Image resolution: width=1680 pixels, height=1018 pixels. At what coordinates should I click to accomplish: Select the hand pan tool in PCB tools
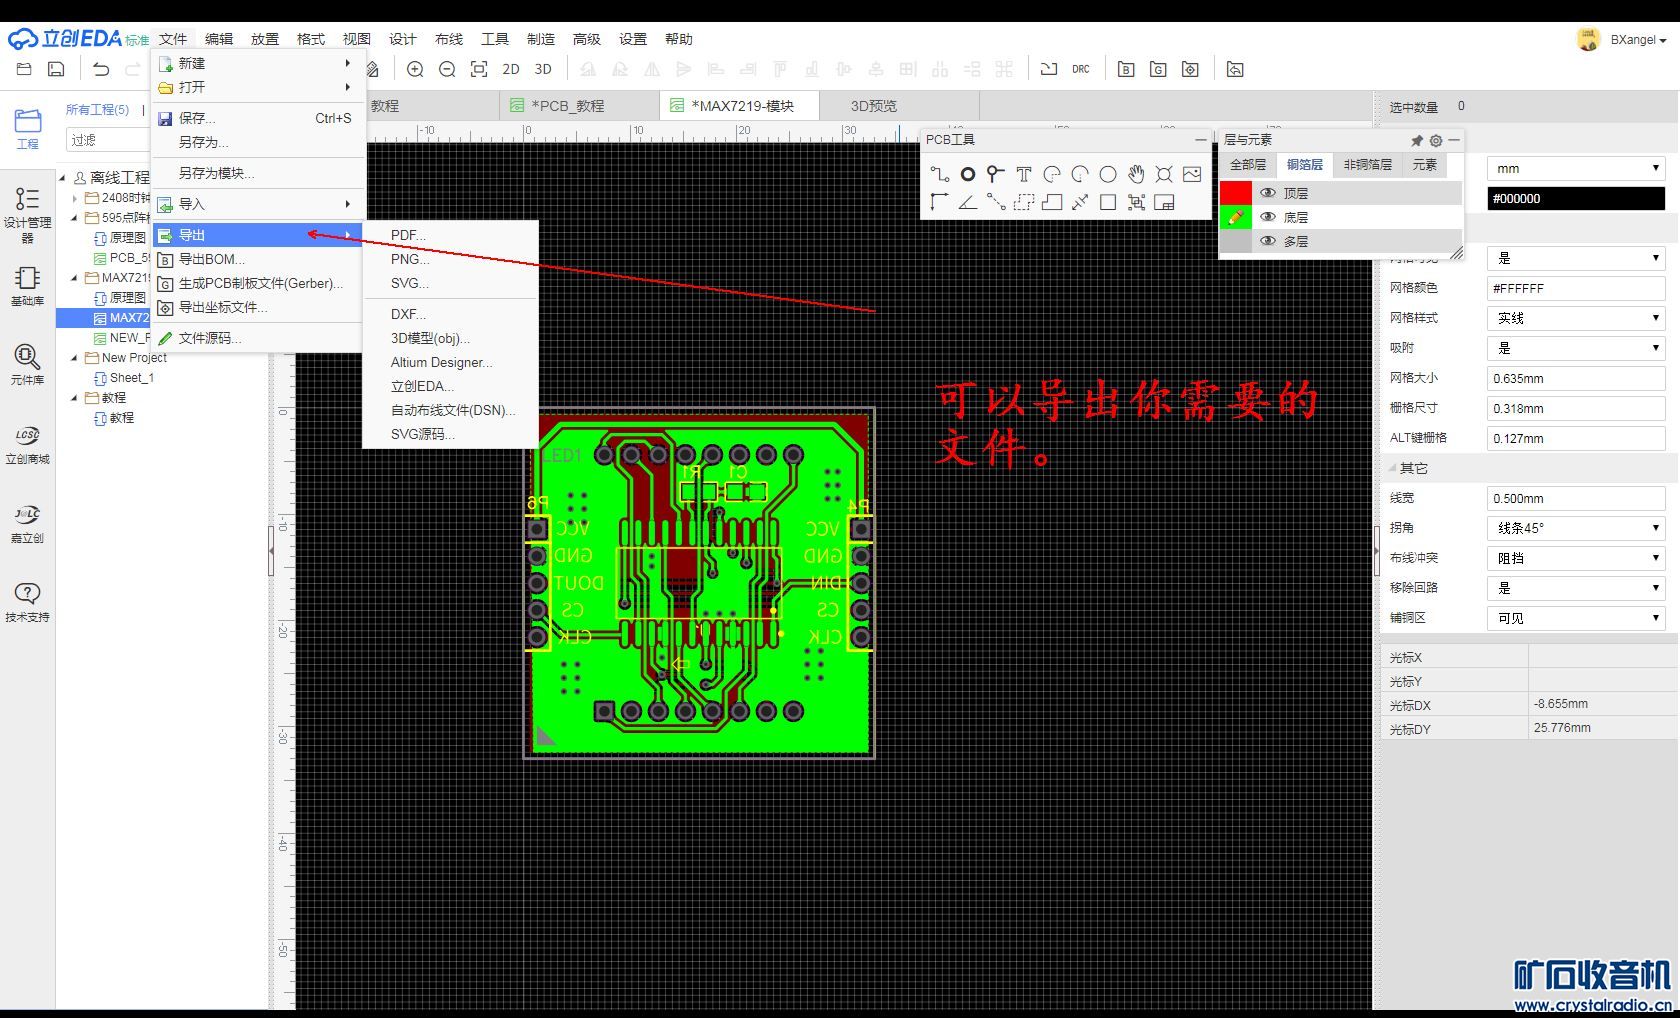[x=1136, y=174]
